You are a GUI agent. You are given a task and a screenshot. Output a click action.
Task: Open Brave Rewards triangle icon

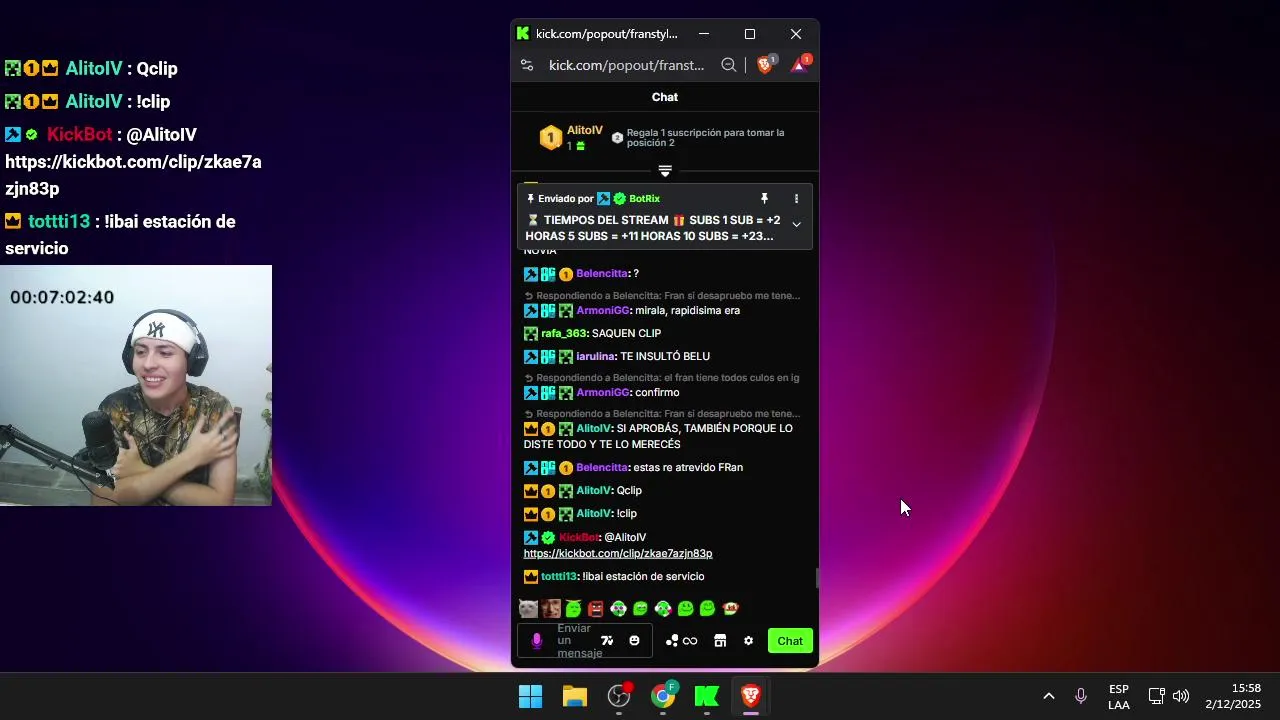[x=800, y=64]
